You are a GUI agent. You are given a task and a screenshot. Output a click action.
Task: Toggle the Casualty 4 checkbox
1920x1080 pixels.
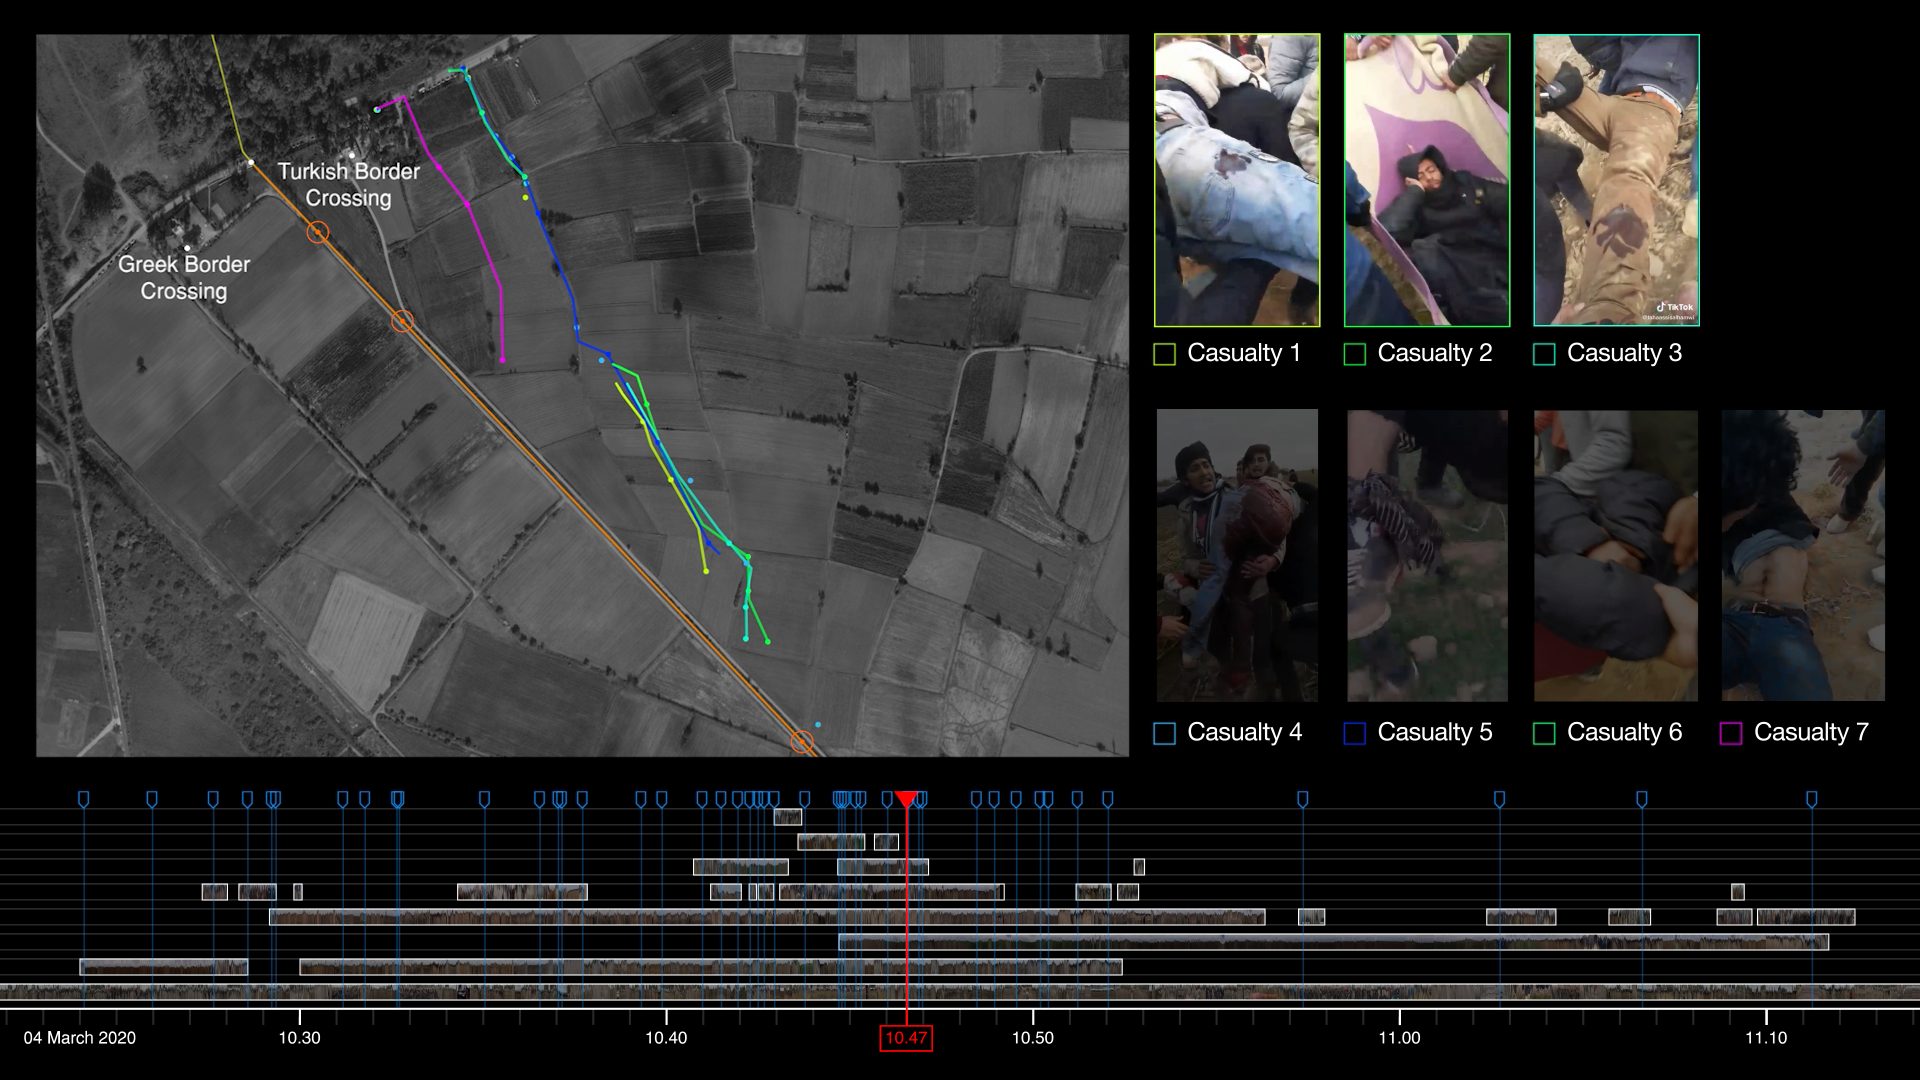coord(1164,733)
